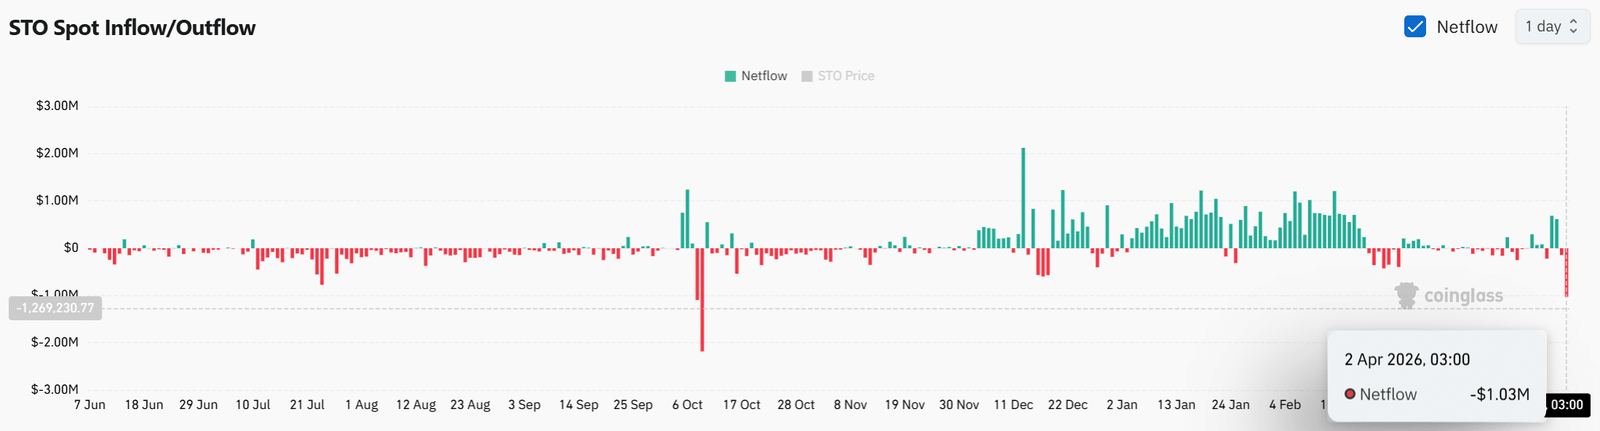
Task: Click the up-down arrows beside 1 day
Action: tap(1573, 27)
